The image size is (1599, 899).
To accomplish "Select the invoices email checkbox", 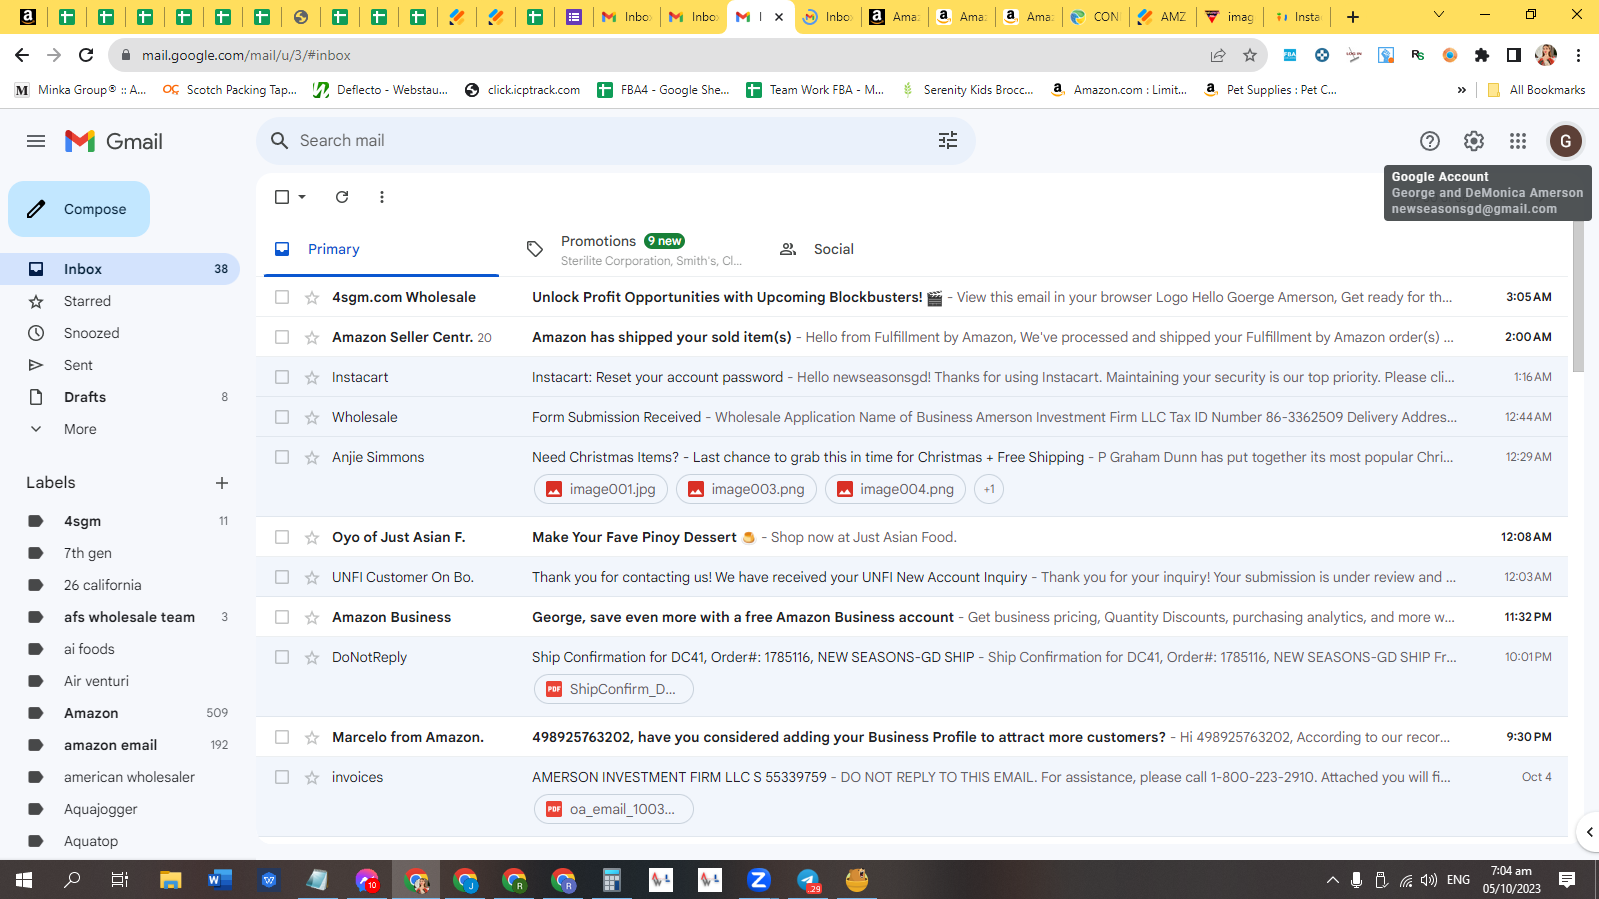I will [x=282, y=777].
